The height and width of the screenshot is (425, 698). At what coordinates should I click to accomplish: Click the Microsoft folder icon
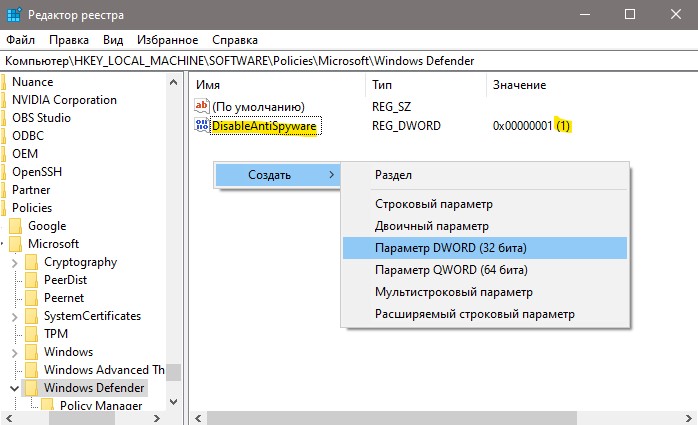tap(16, 244)
